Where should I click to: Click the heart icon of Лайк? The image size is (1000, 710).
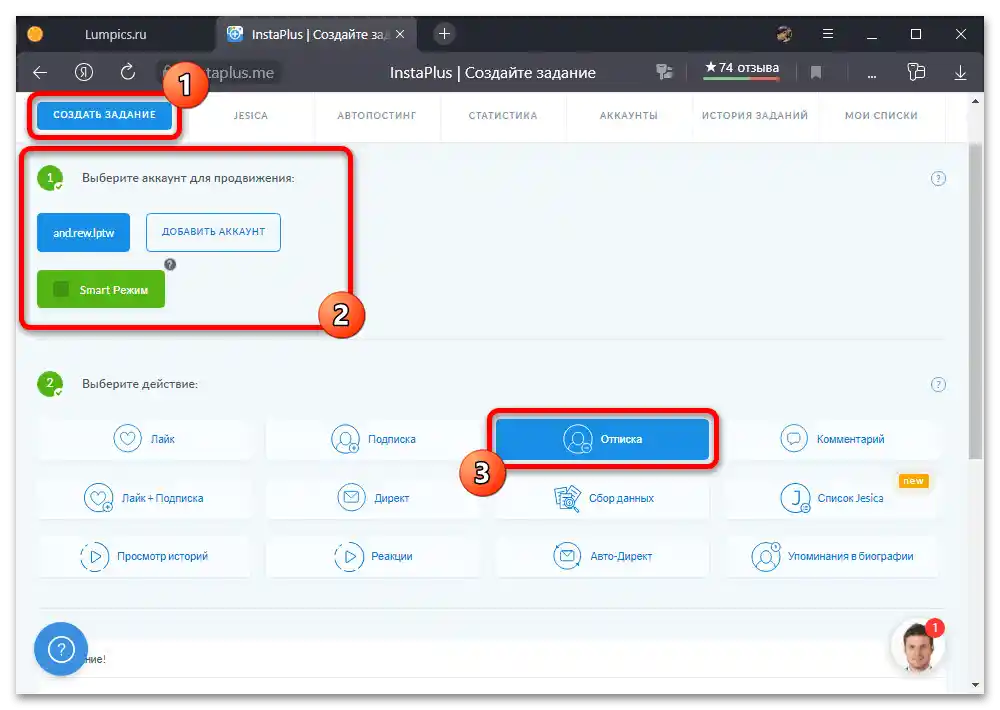point(128,438)
